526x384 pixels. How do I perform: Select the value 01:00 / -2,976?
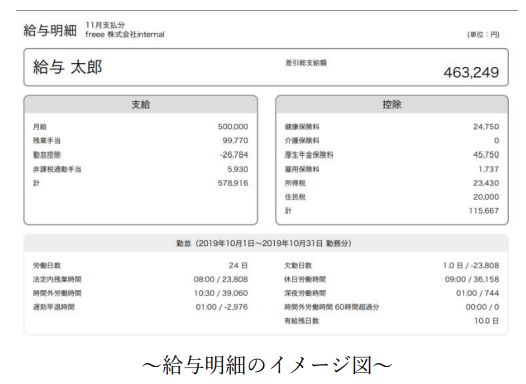point(222,307)
